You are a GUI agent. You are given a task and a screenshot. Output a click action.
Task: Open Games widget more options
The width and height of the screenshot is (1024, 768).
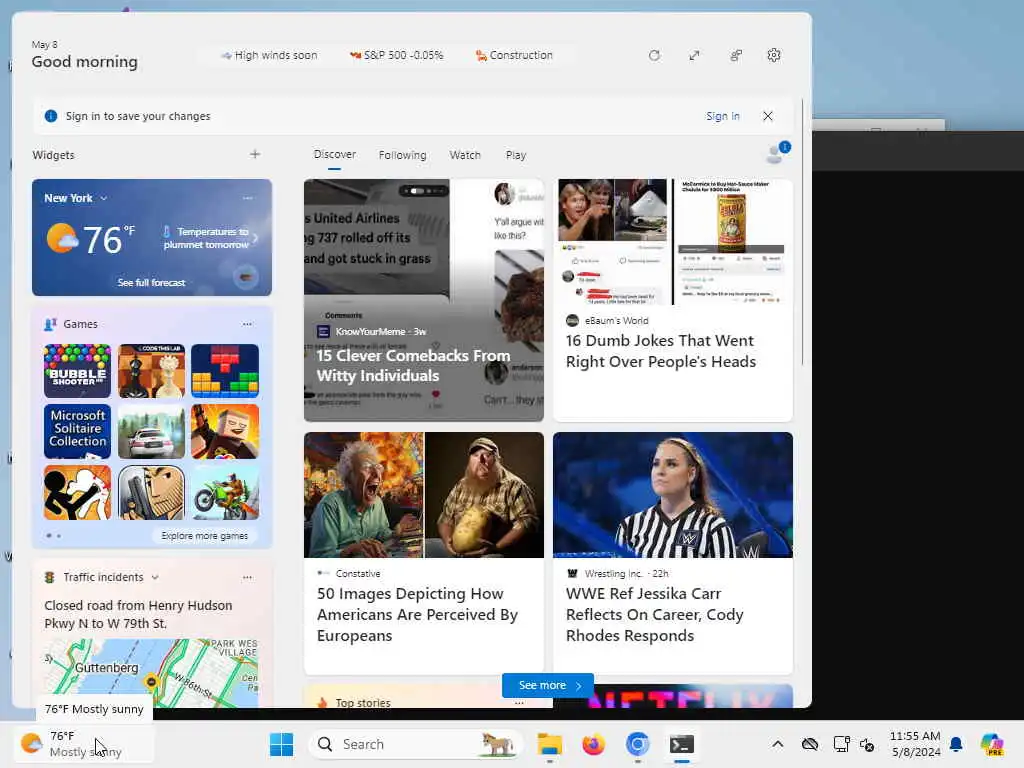248,324
